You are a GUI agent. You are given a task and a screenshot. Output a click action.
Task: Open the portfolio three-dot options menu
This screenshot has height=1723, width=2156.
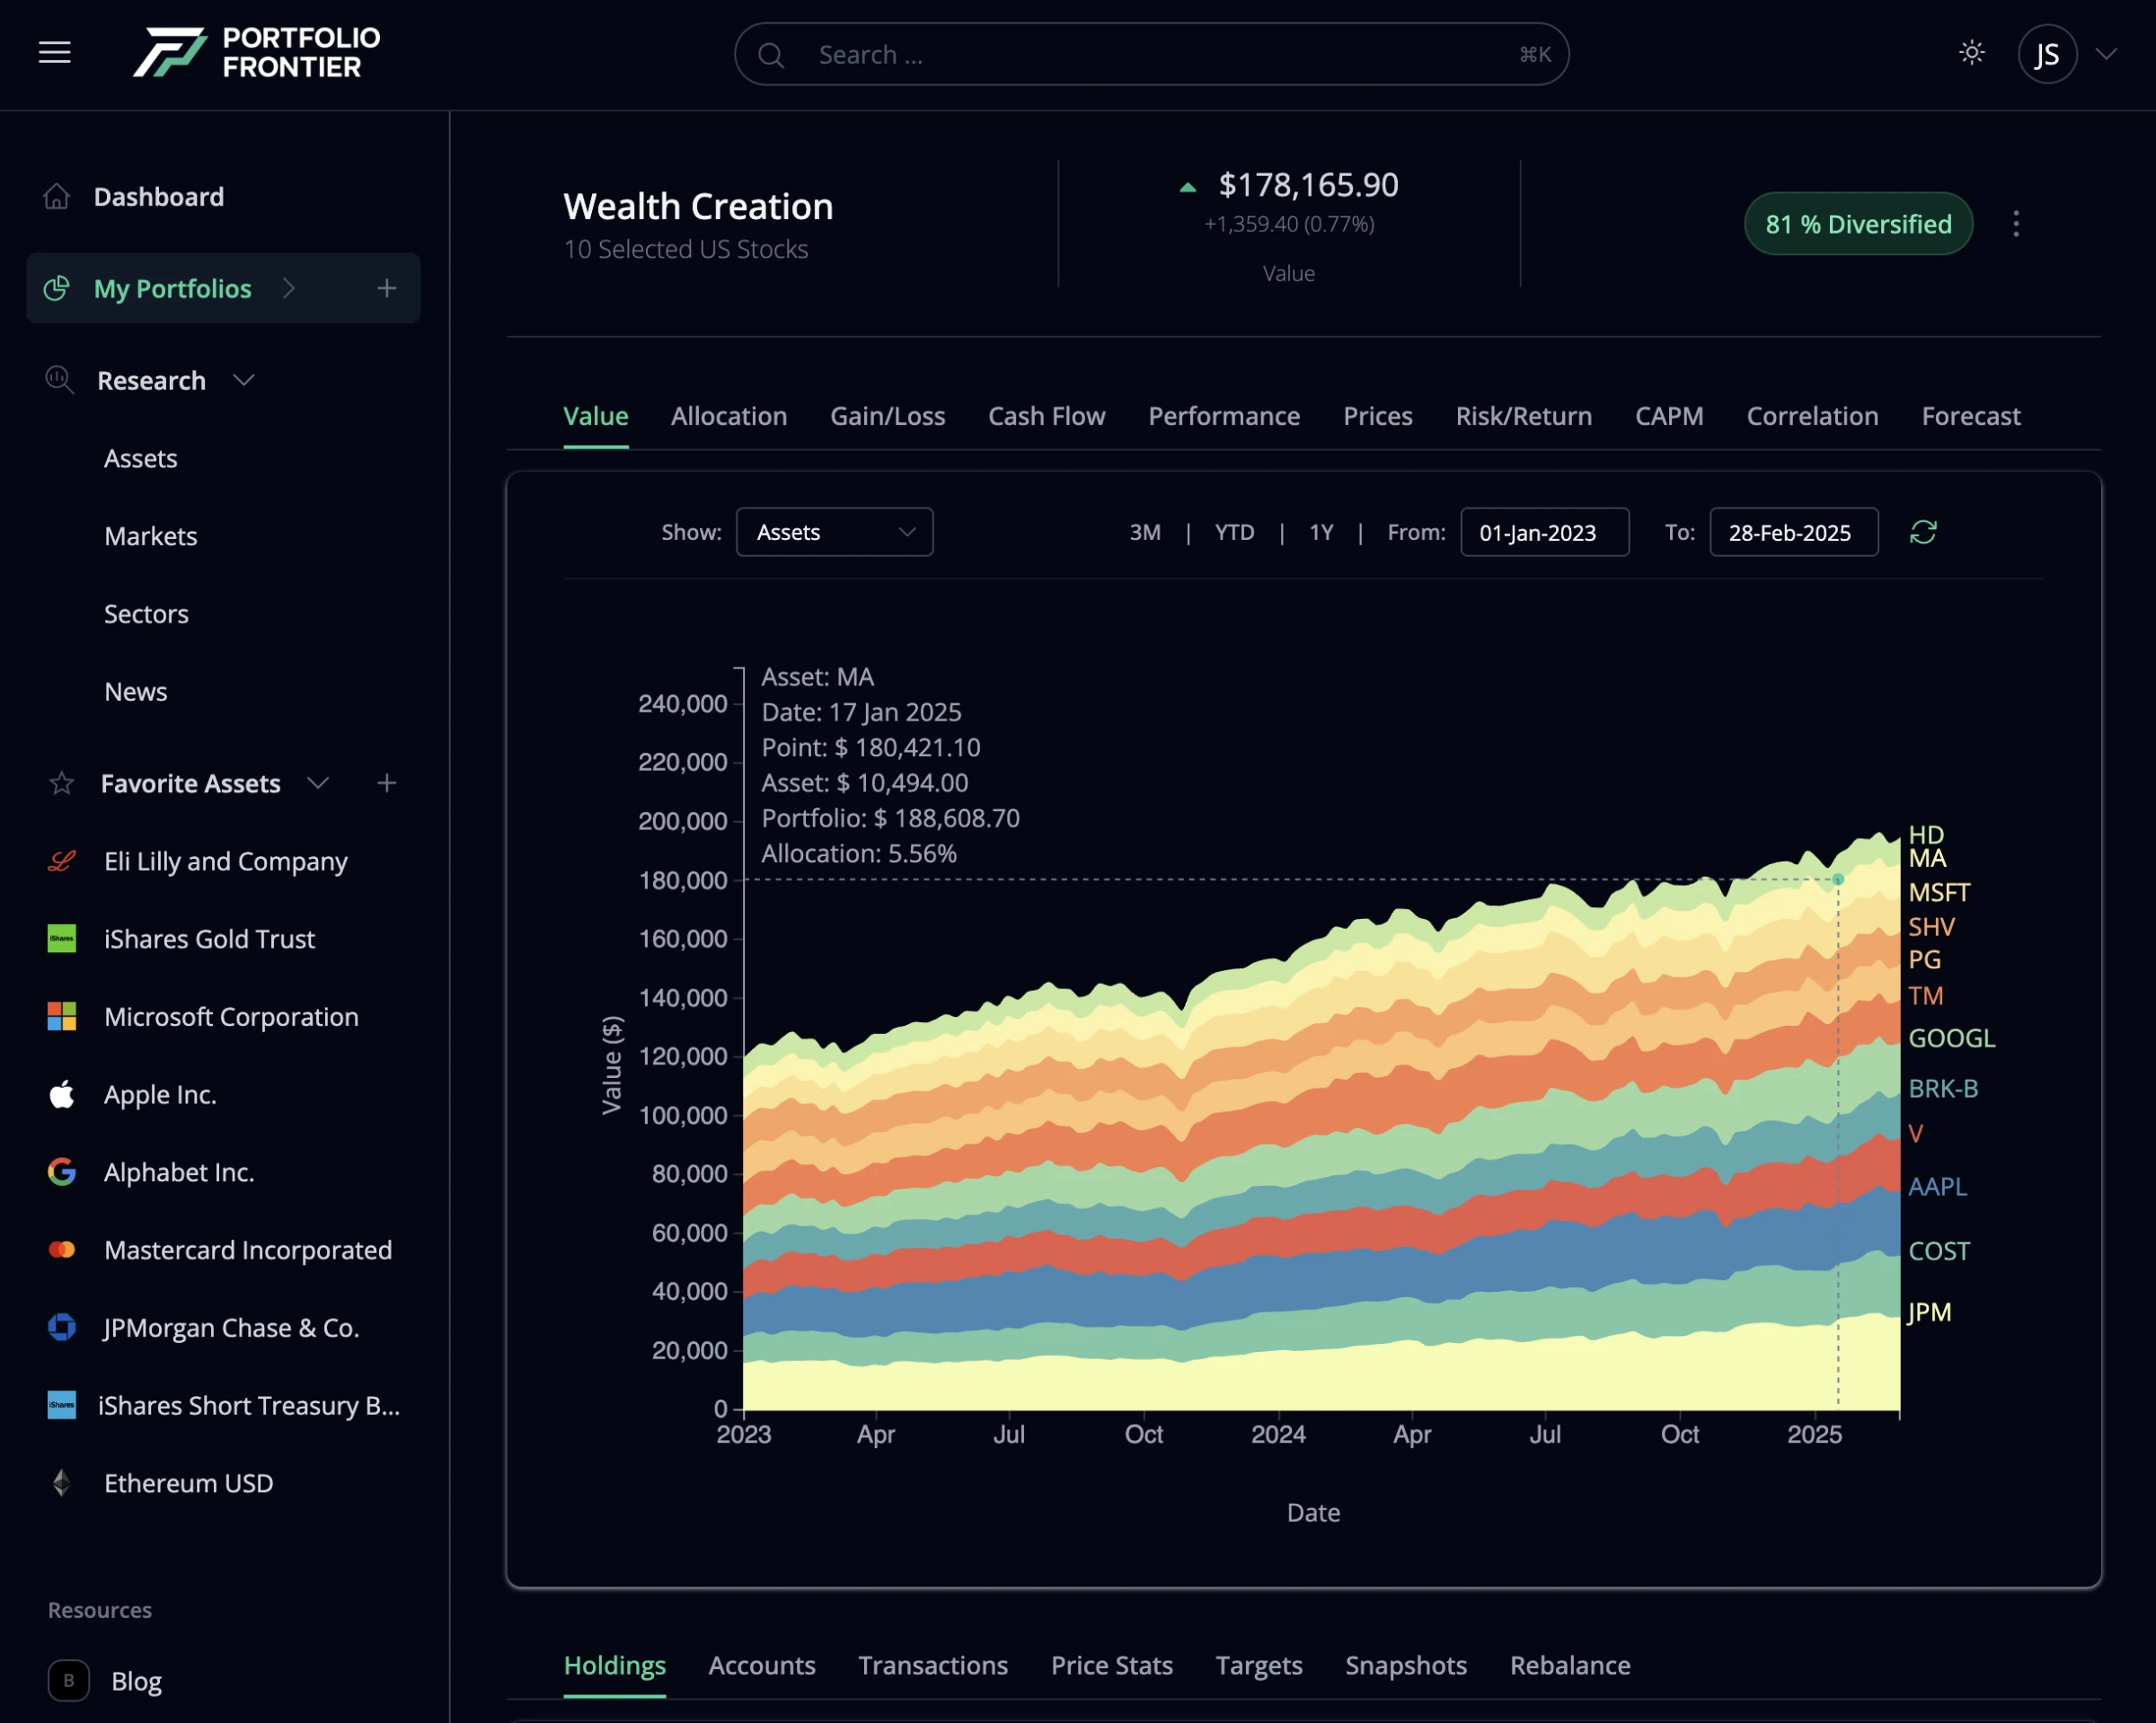pyautogui.click(x=2016, y=223)
